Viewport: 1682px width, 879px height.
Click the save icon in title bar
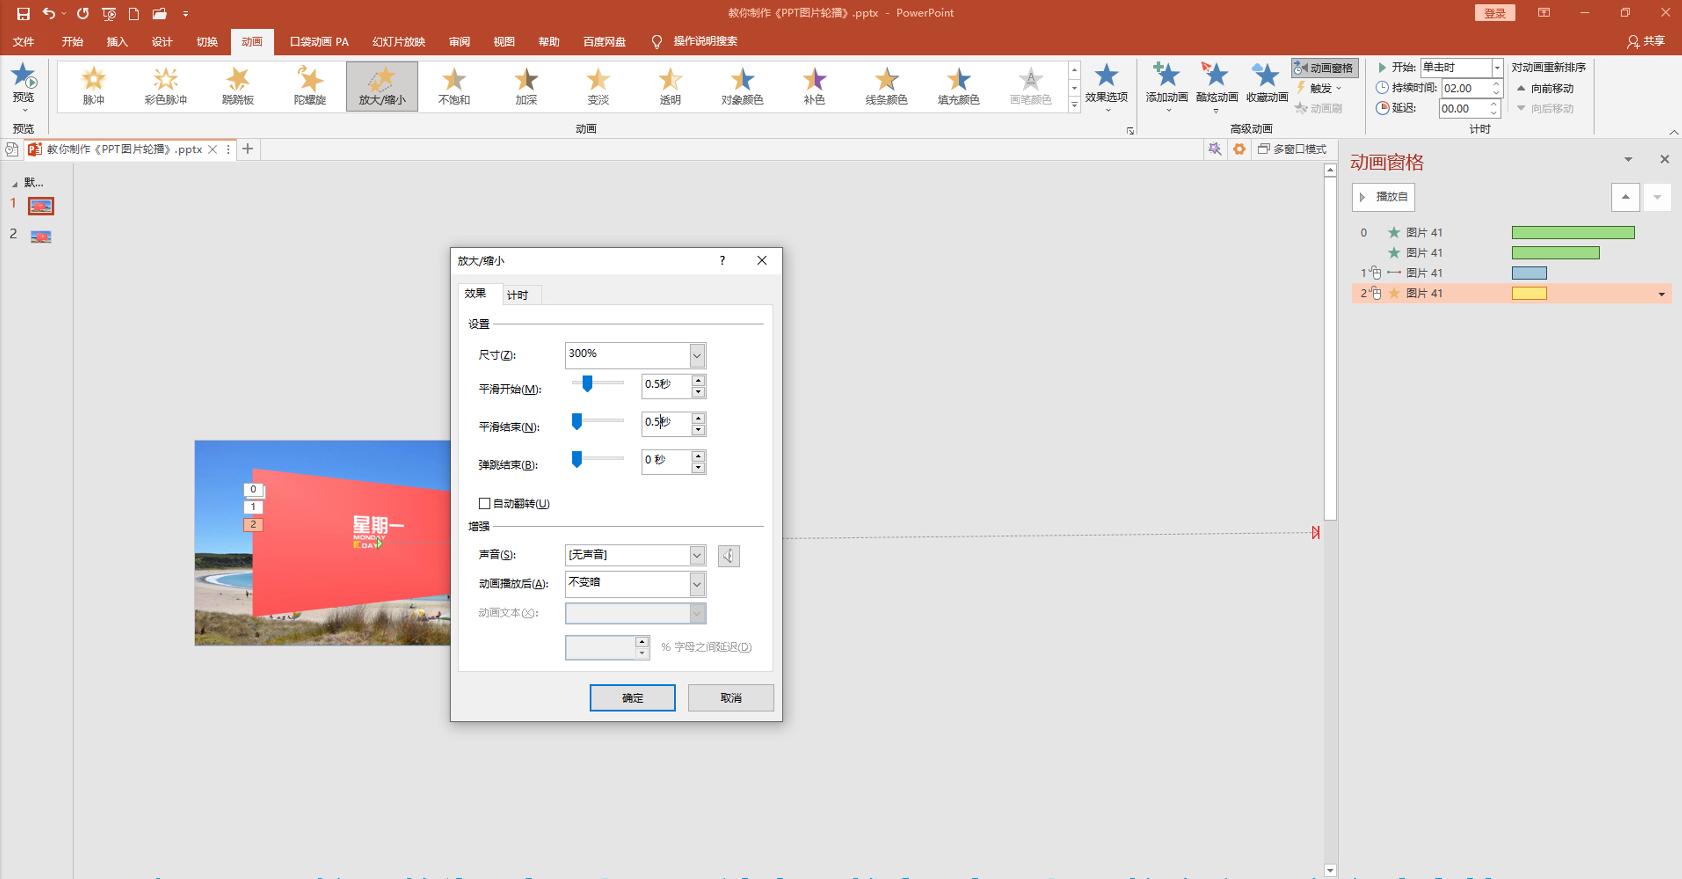click(23, 13)
